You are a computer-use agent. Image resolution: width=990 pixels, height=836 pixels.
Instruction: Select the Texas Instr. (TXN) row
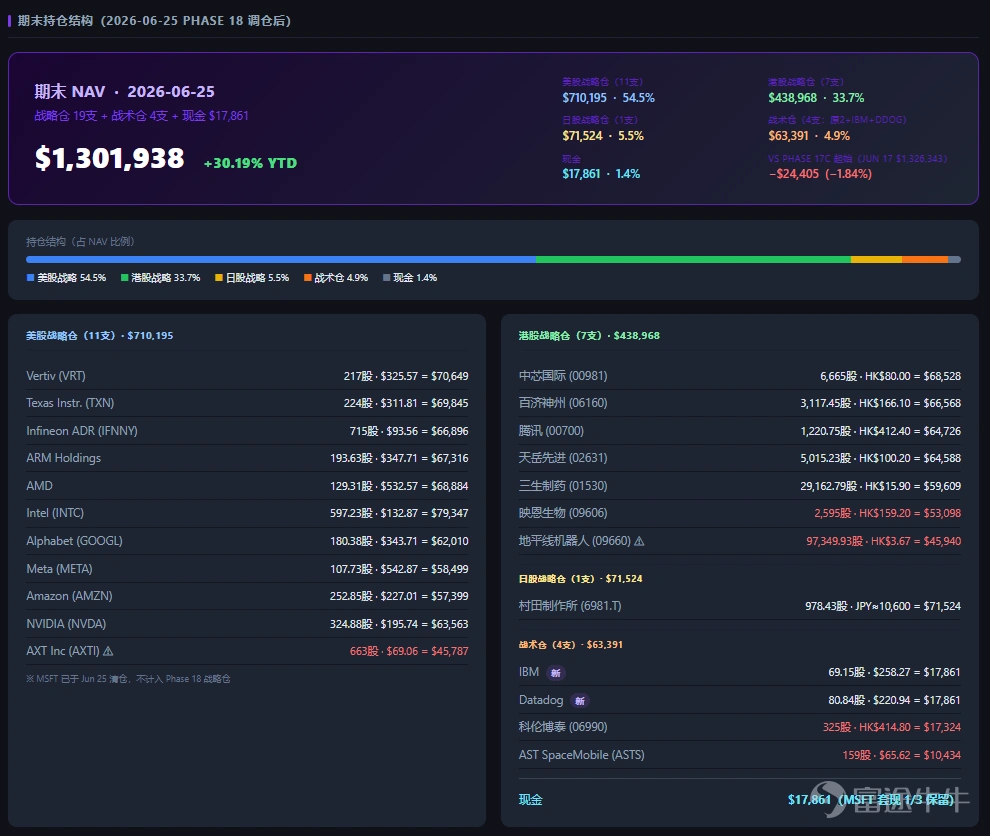[247, 403]
